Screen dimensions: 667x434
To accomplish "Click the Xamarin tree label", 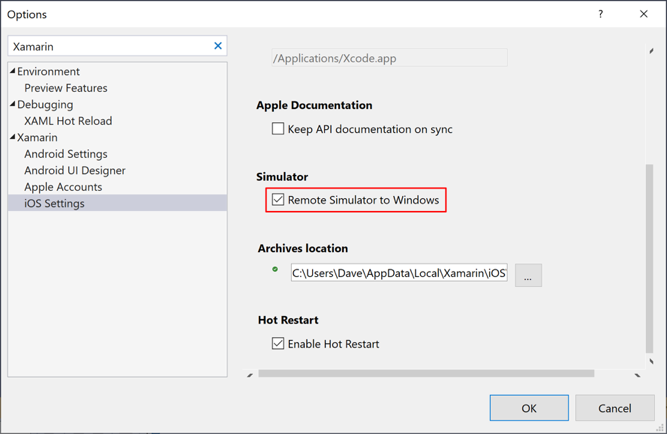I will pos(37,137).
